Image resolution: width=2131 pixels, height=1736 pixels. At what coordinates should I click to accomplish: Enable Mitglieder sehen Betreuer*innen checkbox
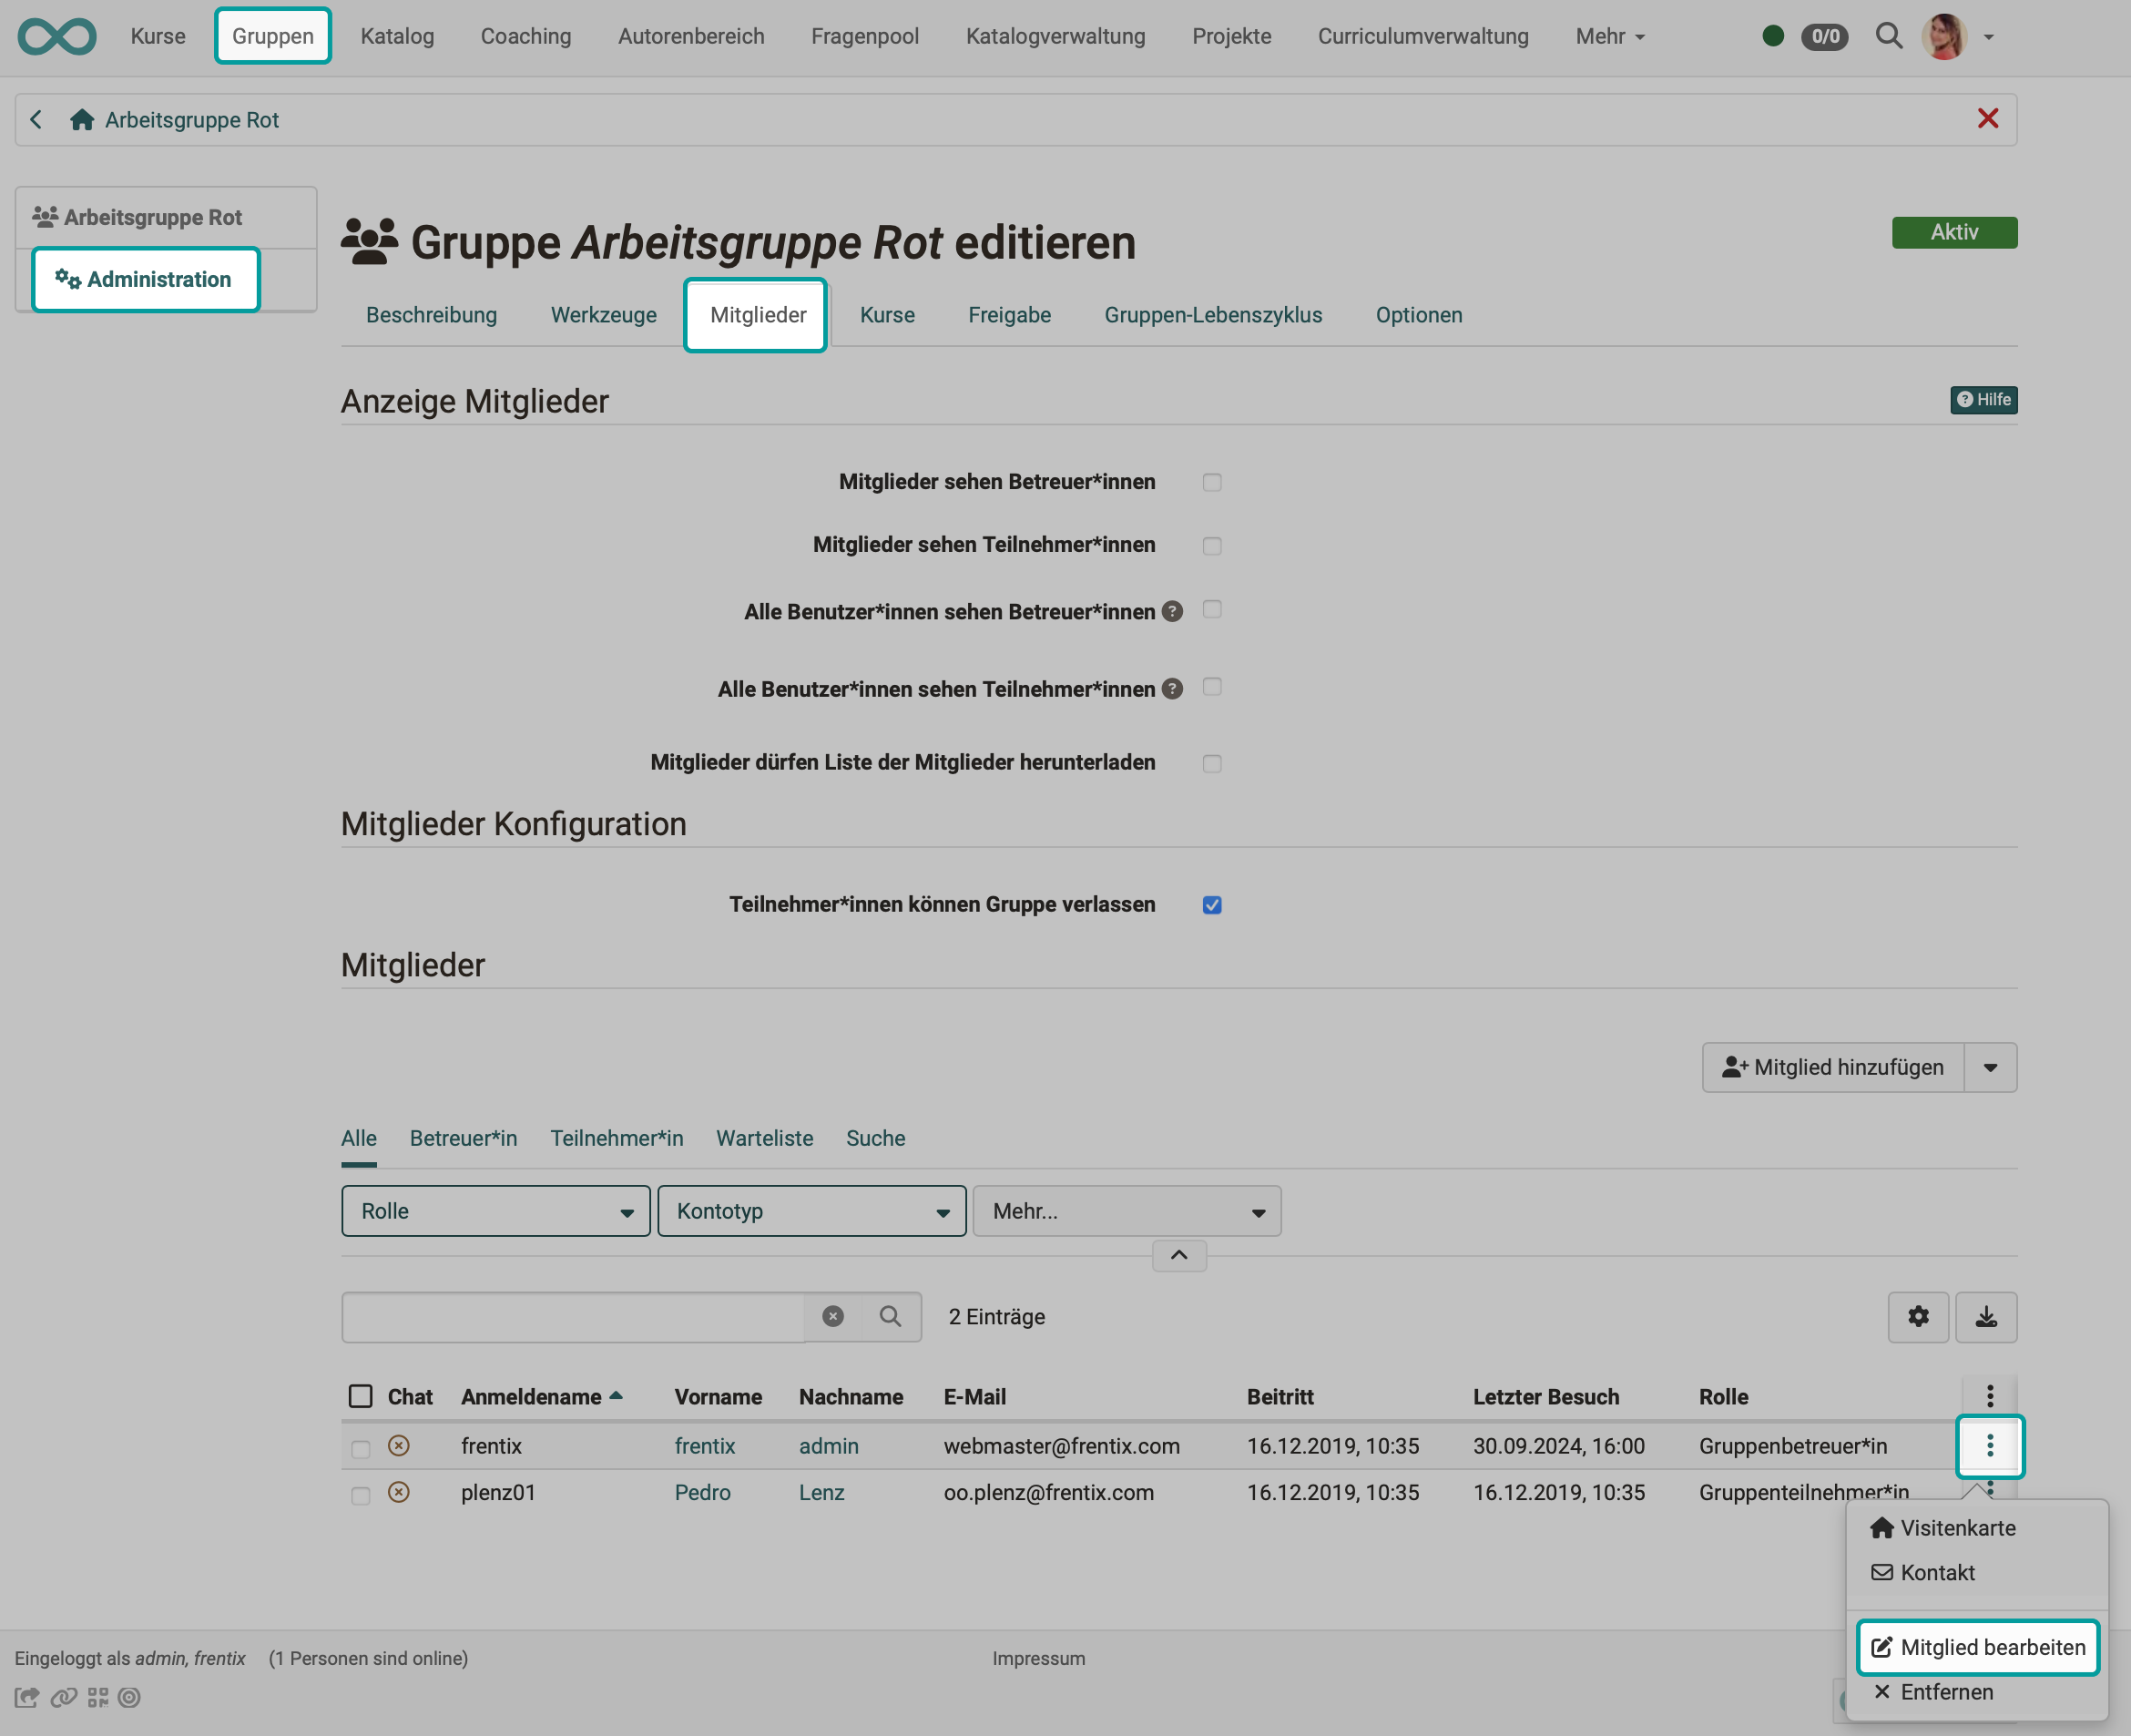[1211, 482]
